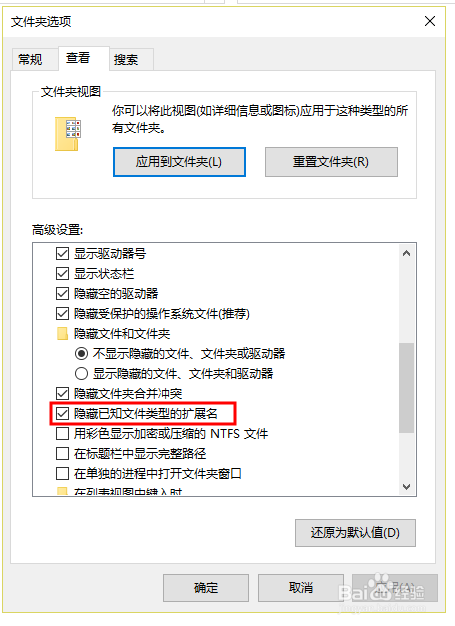This screenshot has width=455, height=626.
Task: Toggle 显示驱动器号 checkbox
Action: point(62,254)
